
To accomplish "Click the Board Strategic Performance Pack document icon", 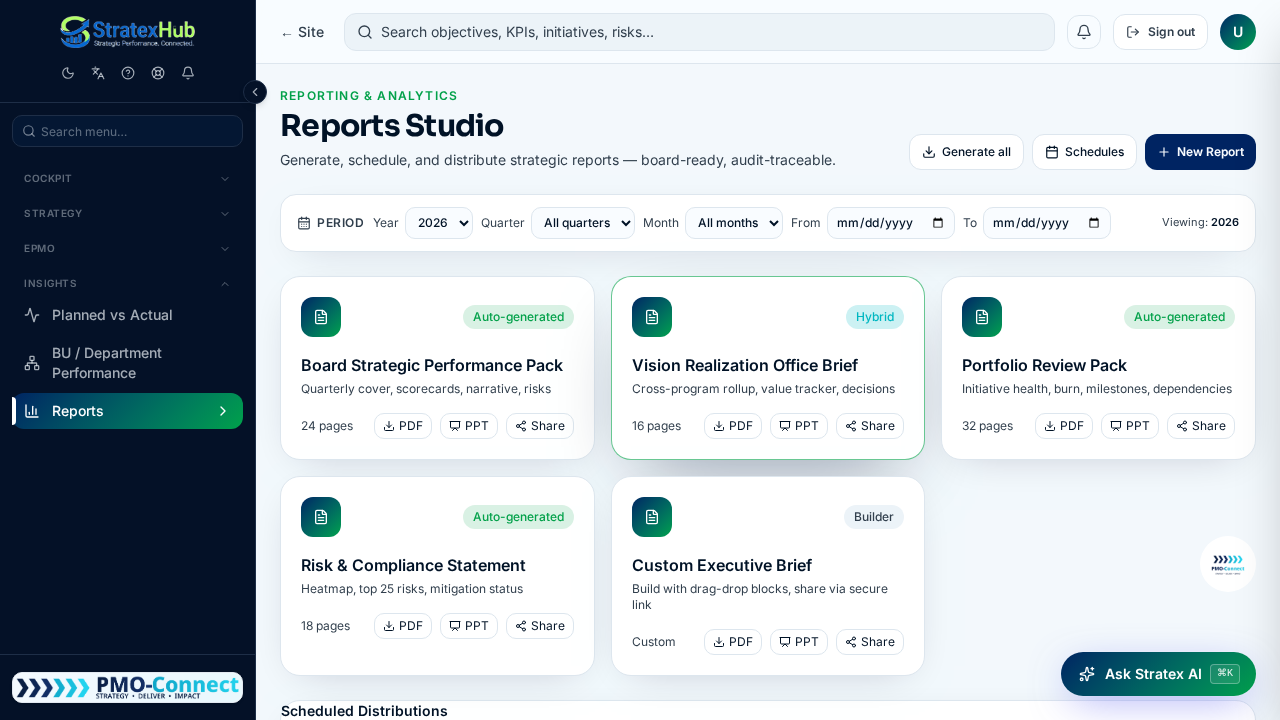I will pyautogui.click(x=321, y=317).
